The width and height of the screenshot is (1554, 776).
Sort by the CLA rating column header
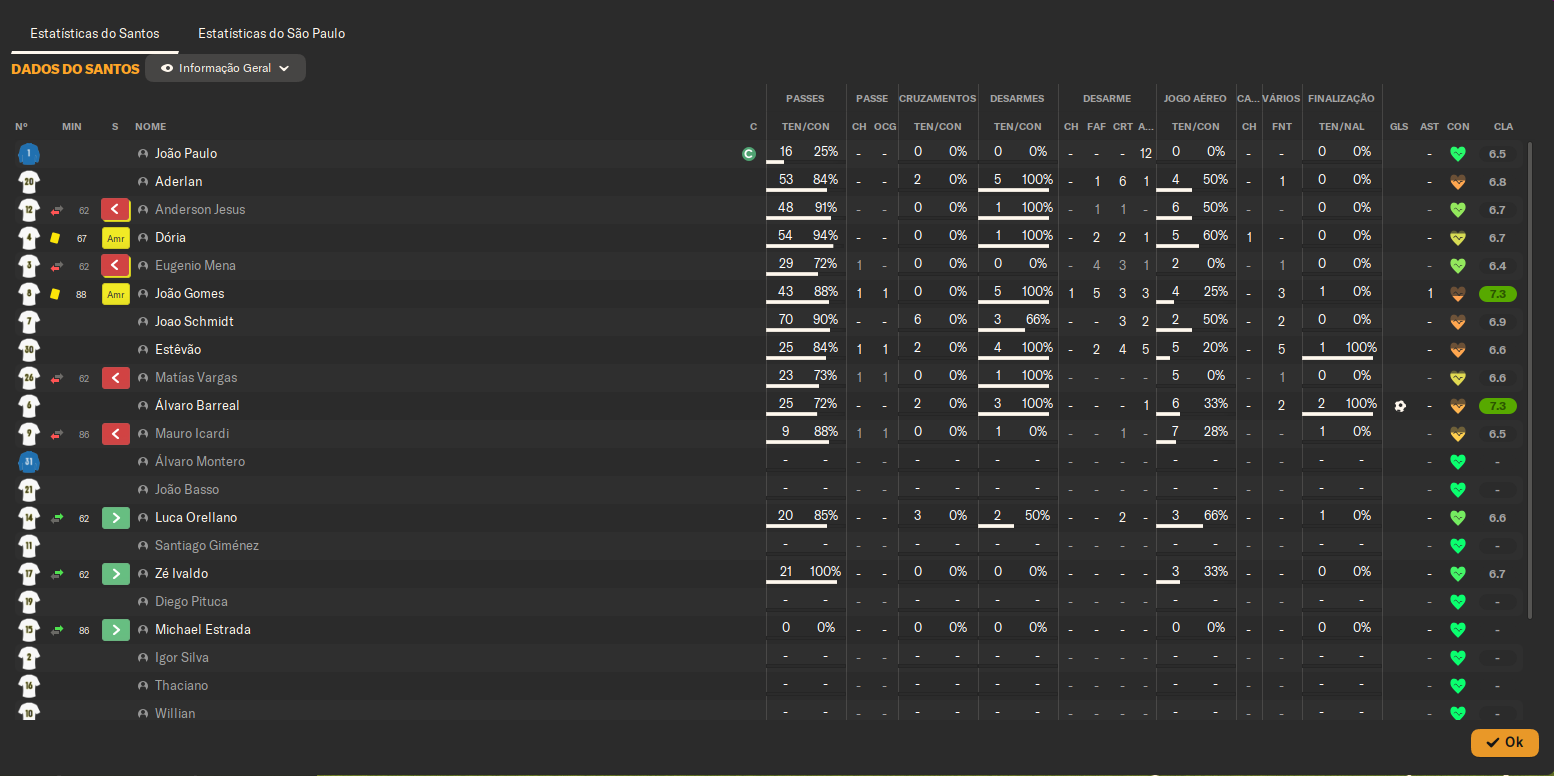click(x=1504, y=127)
